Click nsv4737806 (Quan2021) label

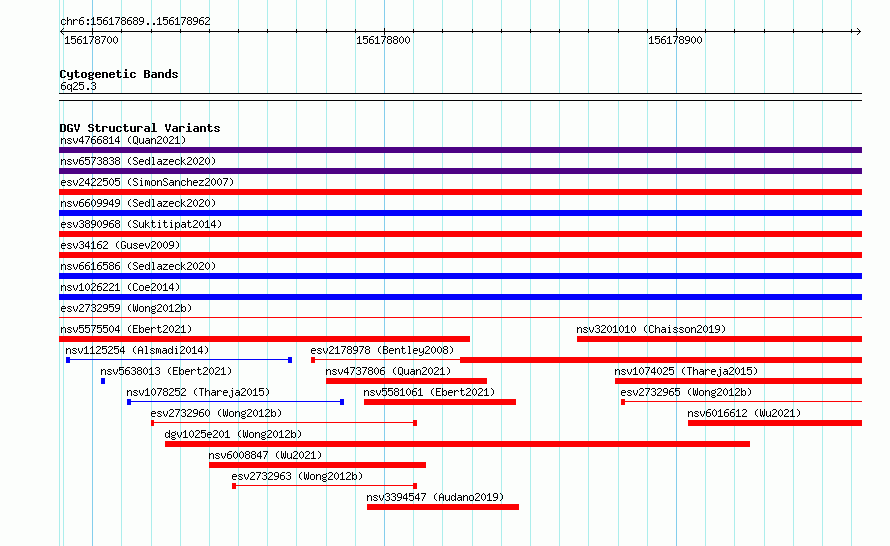(388, 371)
